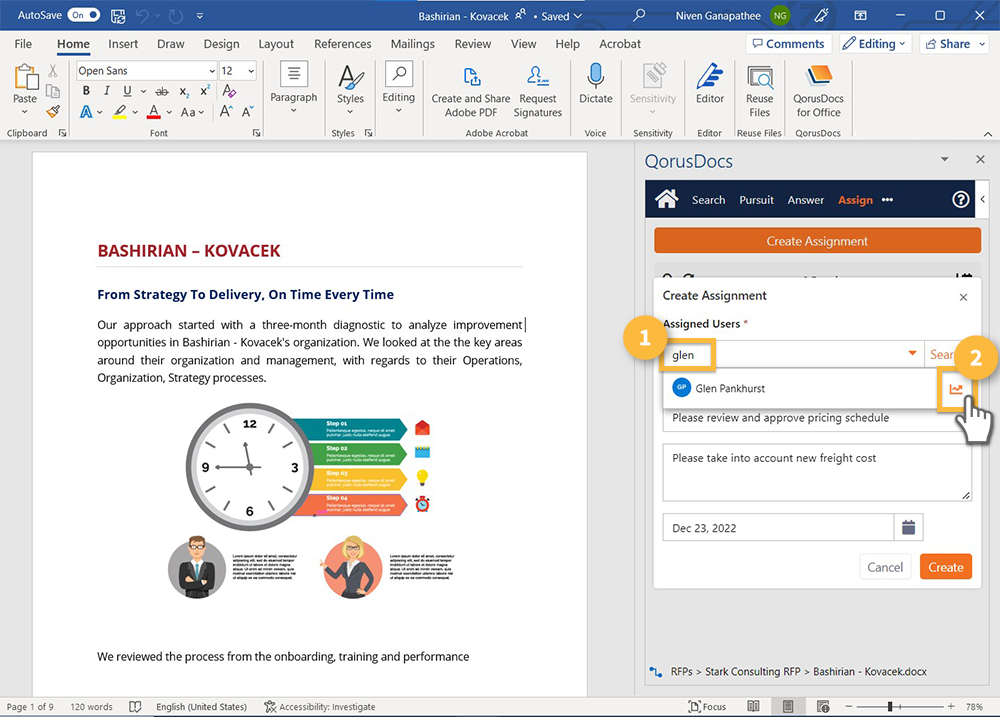Click Create and Share Adobe PDF

point(471,92)
